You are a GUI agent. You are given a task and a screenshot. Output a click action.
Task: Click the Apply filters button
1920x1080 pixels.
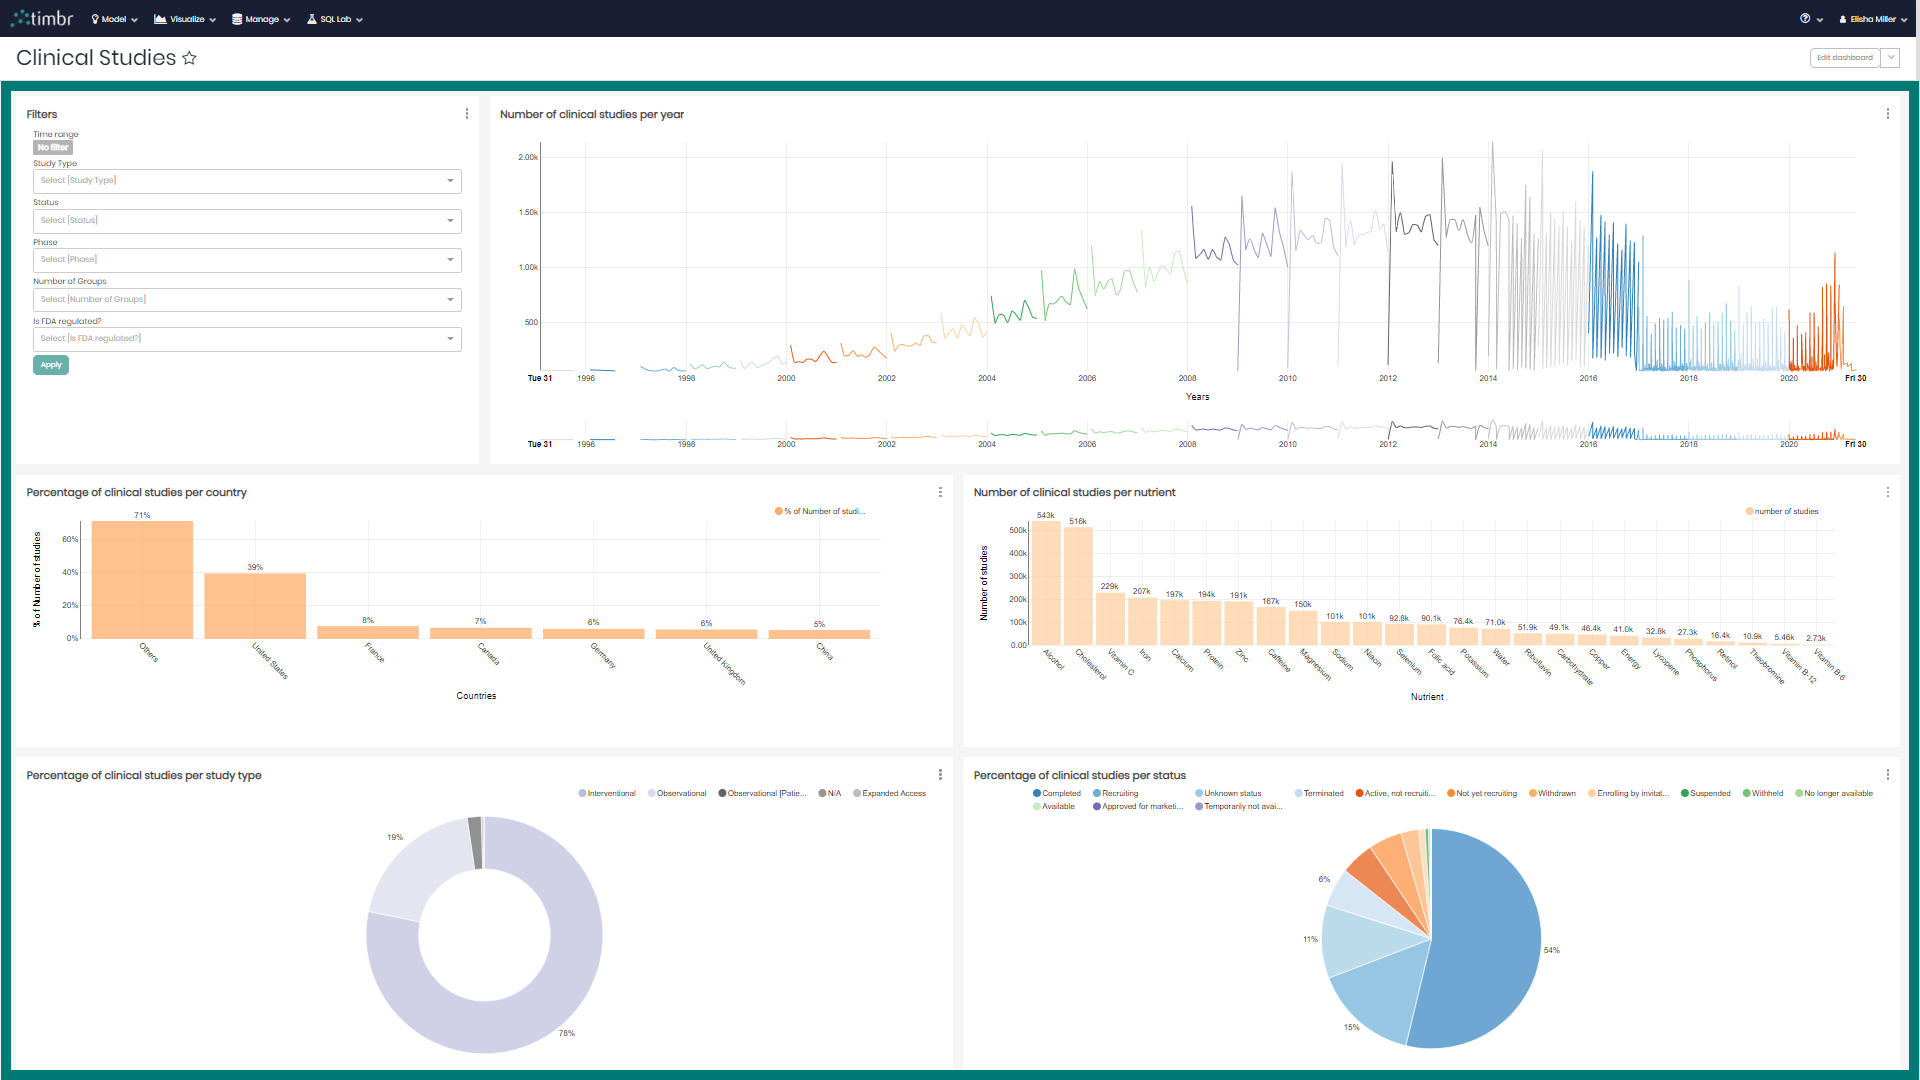[x=50, y=364]
